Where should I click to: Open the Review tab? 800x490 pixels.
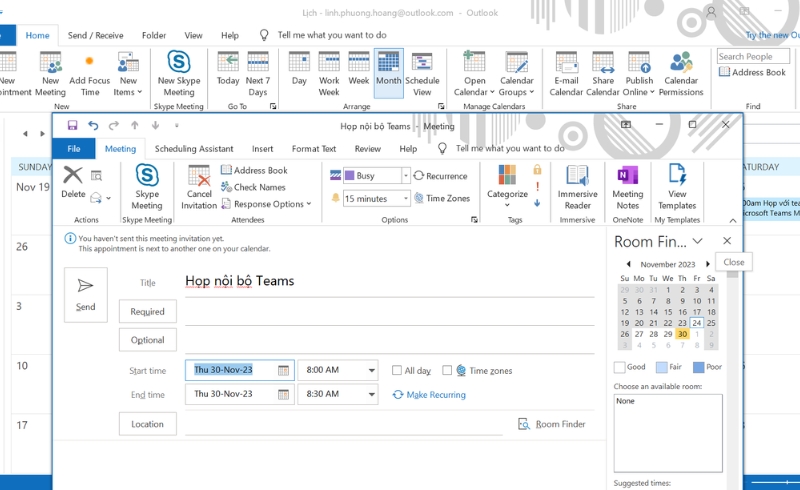coord(367,149)
